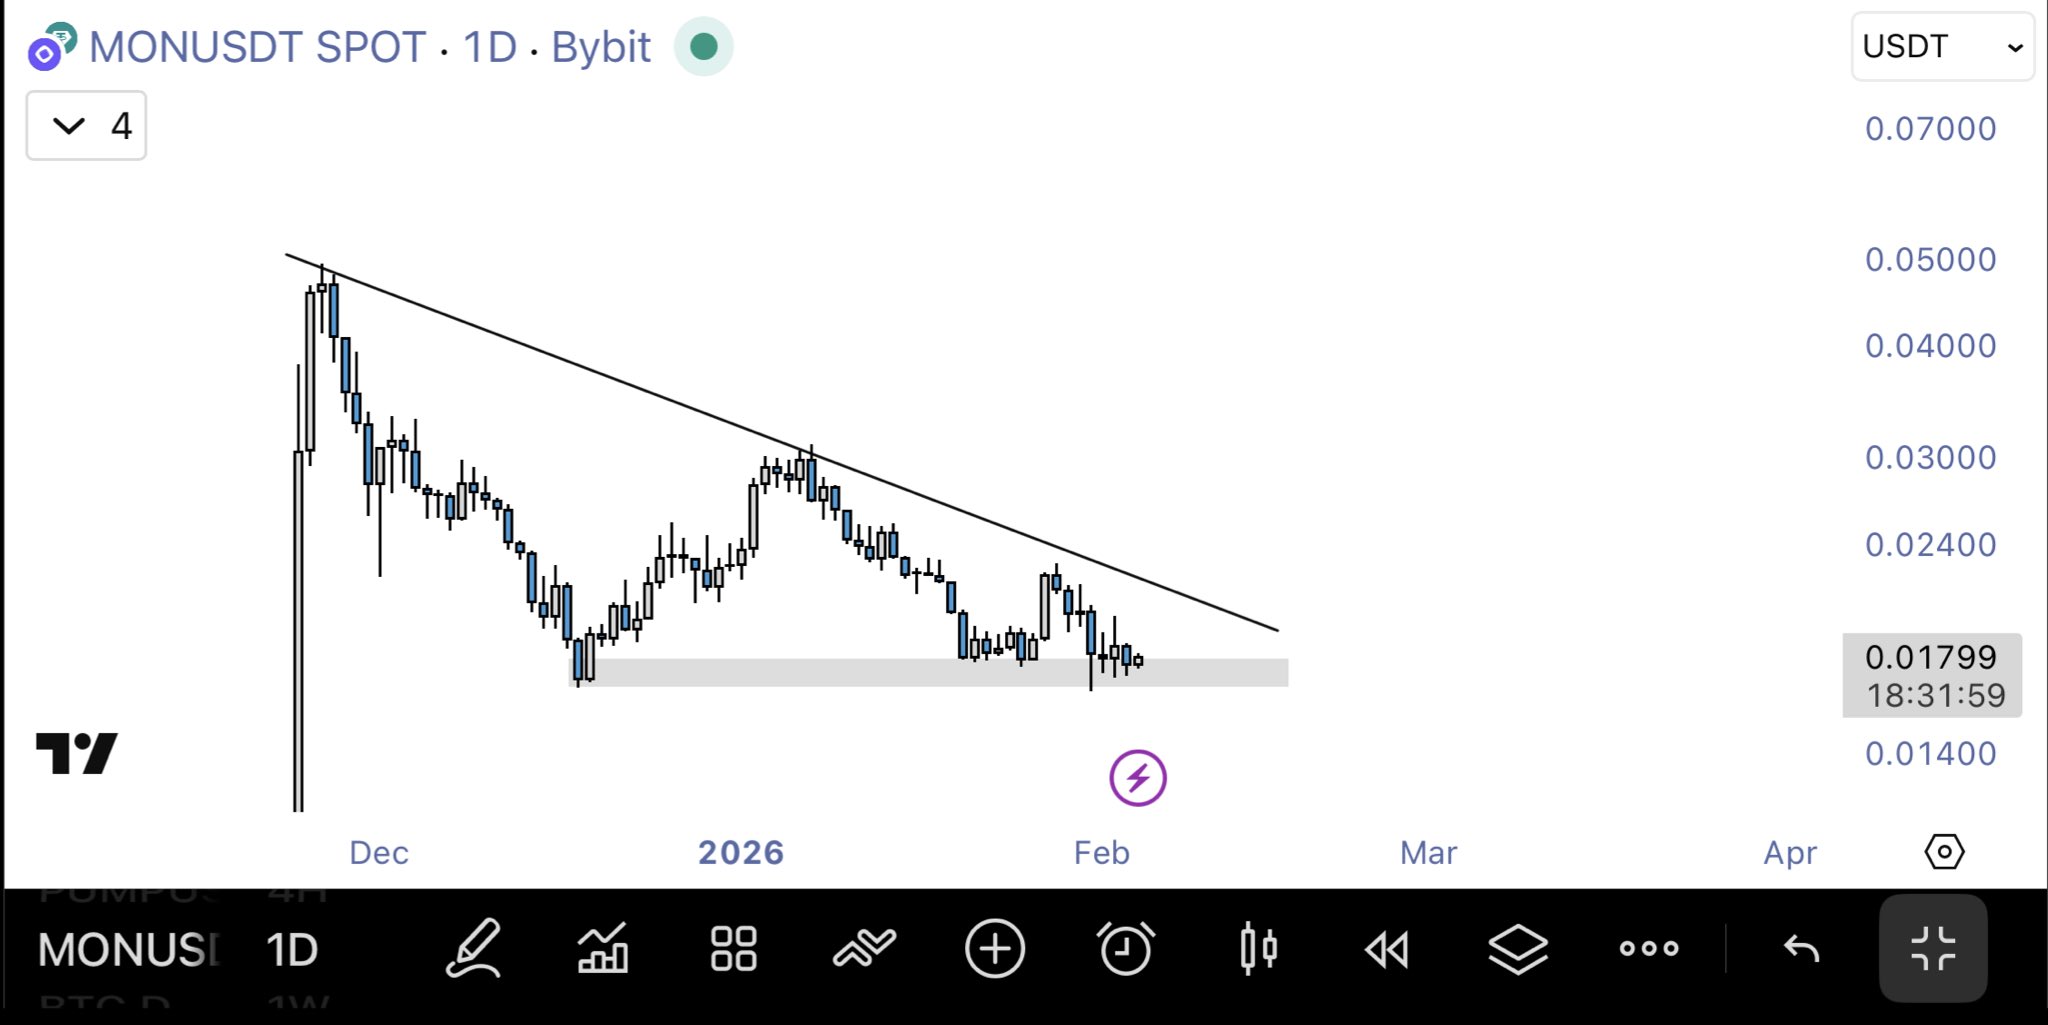Open symbol search via the MONUSDT bottom label

point(128,950)
